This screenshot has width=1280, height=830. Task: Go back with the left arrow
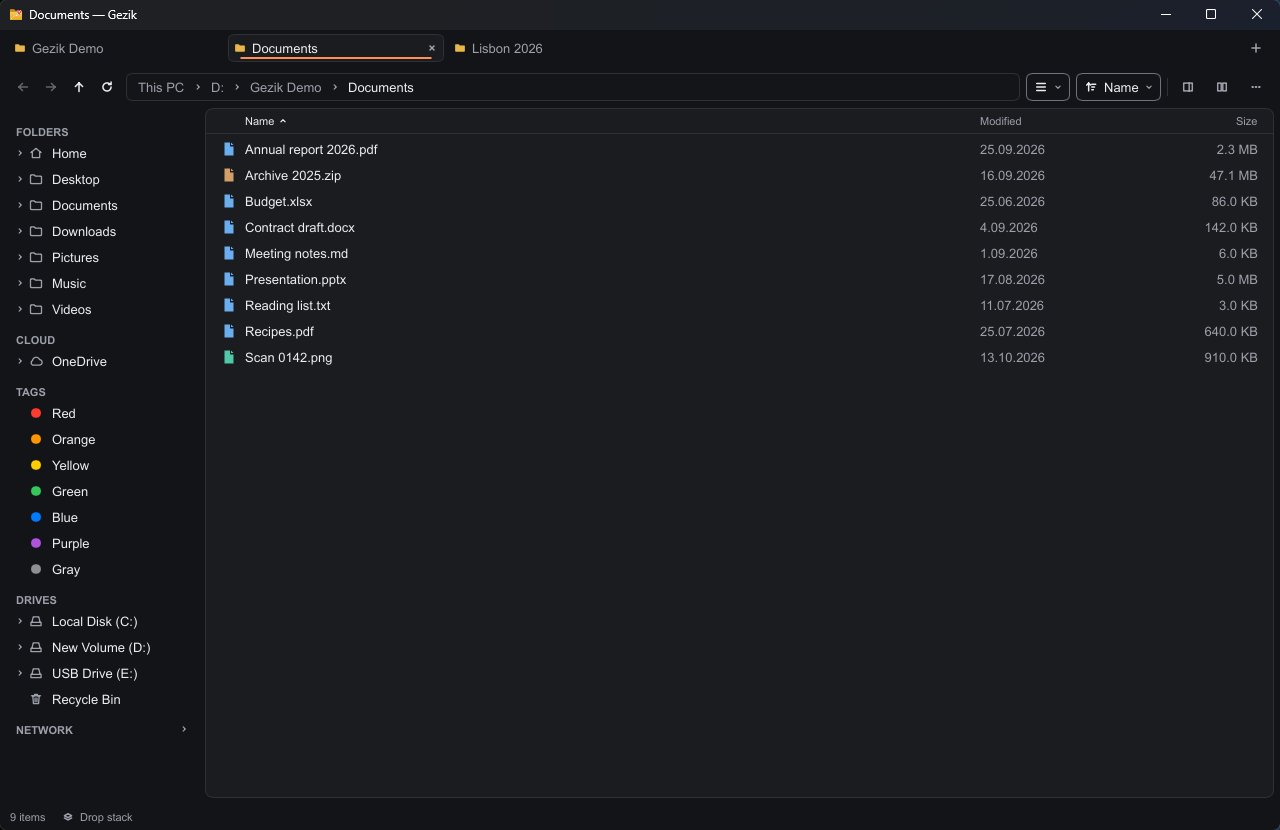[x=23, y=87]
